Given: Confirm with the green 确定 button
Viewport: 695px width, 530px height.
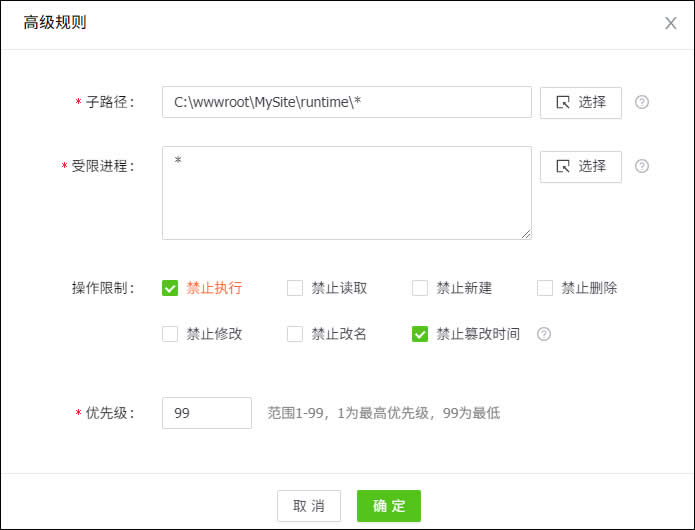Looking at the screenshot, I should click(x=388, y=506).
